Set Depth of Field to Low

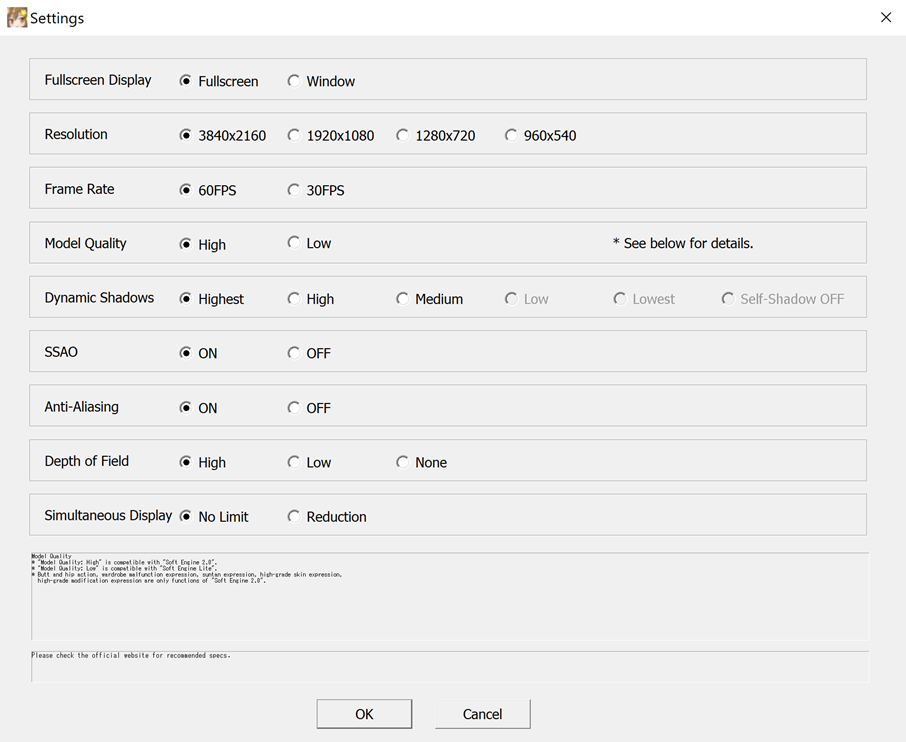pos(294,462)
